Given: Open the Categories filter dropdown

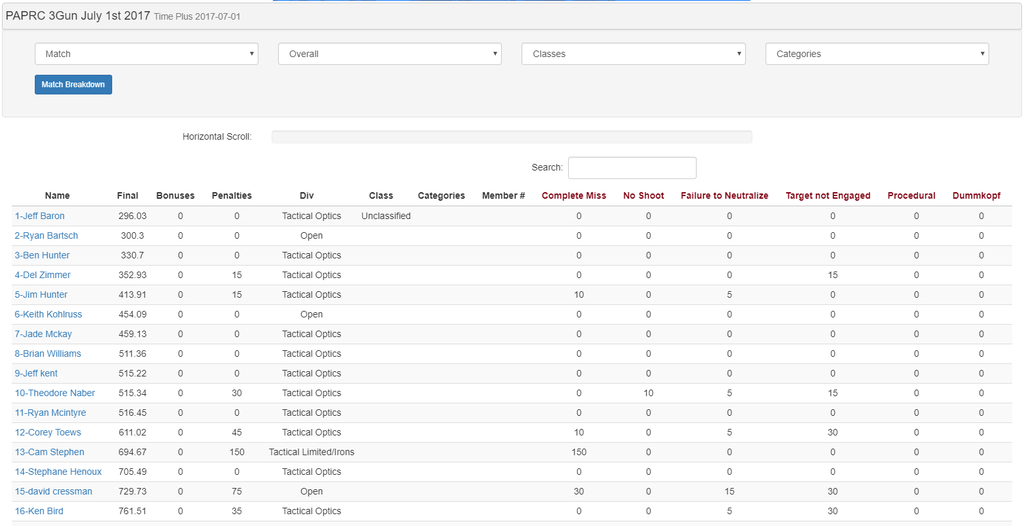Looking at the screenshot, I should [877, 54].
